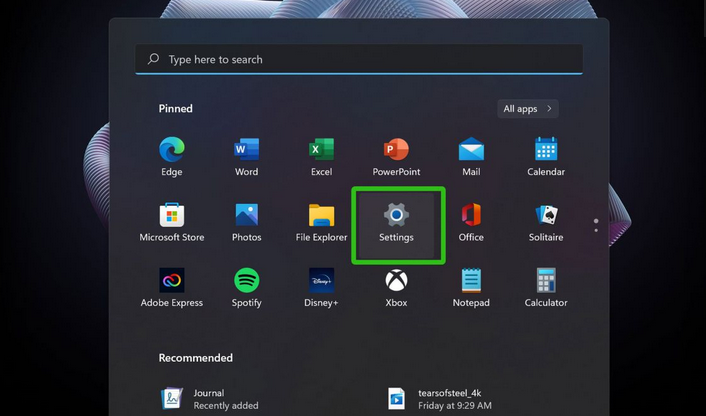This screenshot has height=416, width=706.
Task: Click the Type here to search box
Action: tap(359, 59)
